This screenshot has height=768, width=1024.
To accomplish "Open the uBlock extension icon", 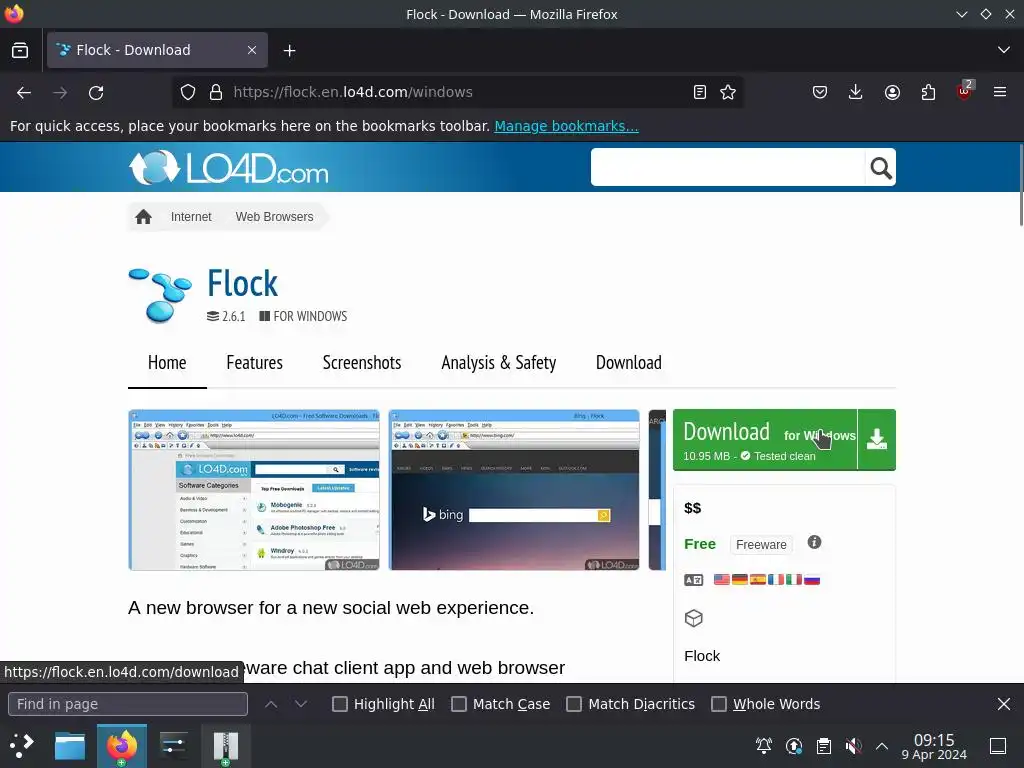I will coord(965,91).
